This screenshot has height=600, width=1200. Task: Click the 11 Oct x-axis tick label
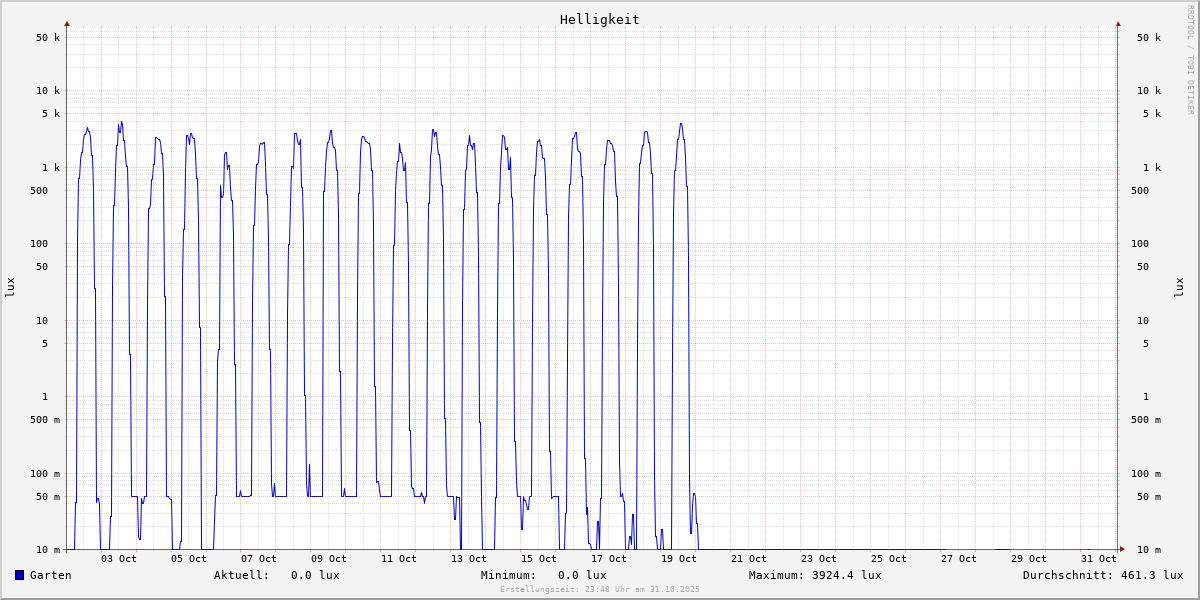(399, 559)
